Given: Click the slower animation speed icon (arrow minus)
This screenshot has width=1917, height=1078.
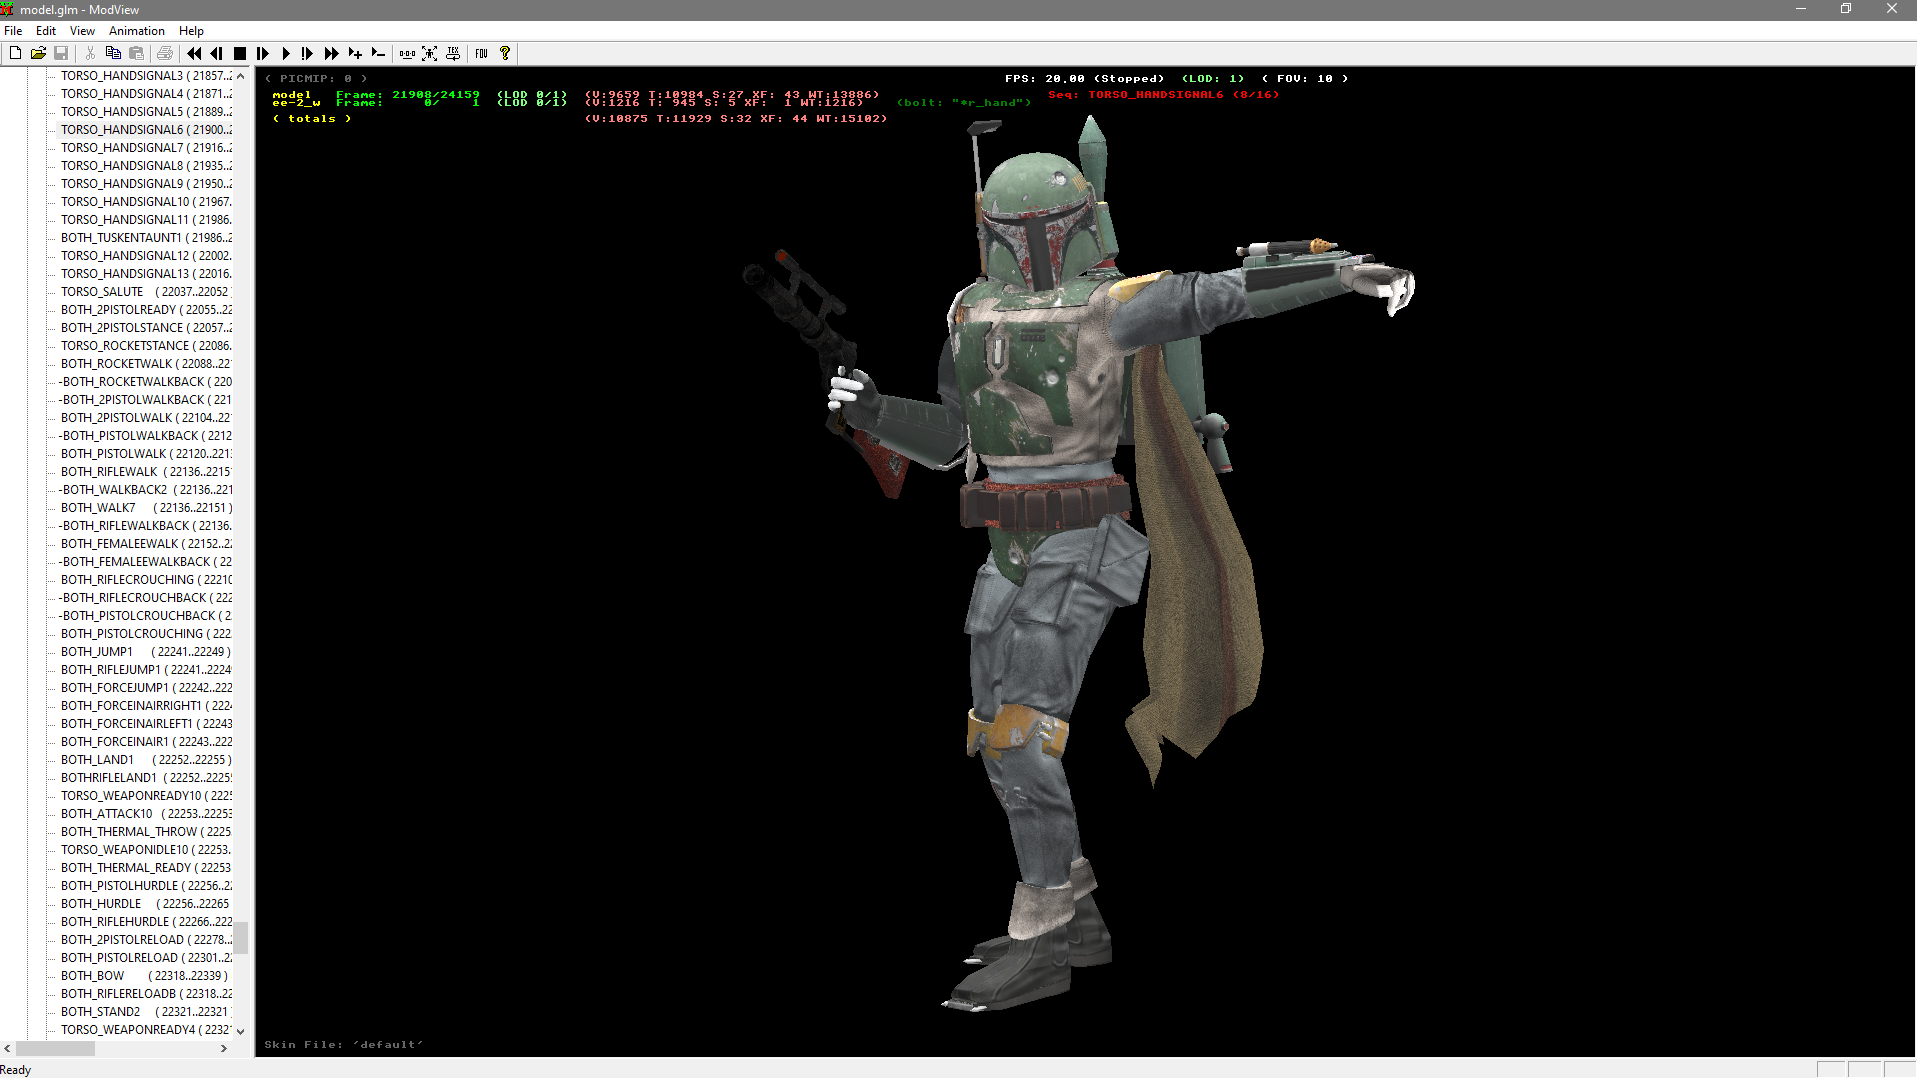Looking at the screenshot, I should click(378, 53).
